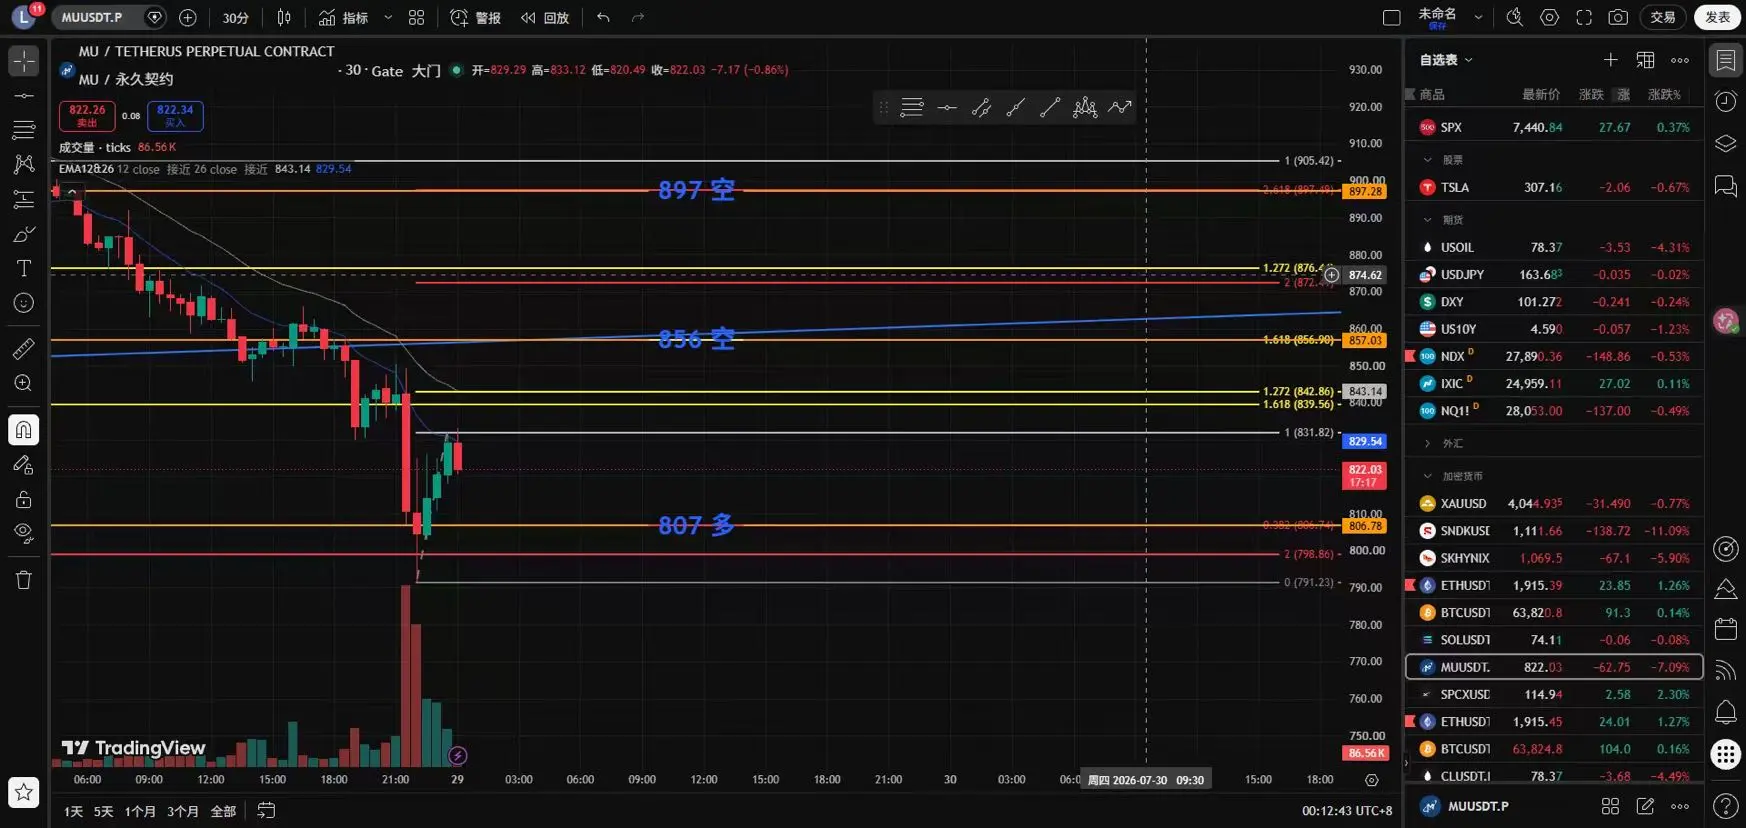
Task: Open pattern tools in left toolbar
Action: (x=24, y=164)
